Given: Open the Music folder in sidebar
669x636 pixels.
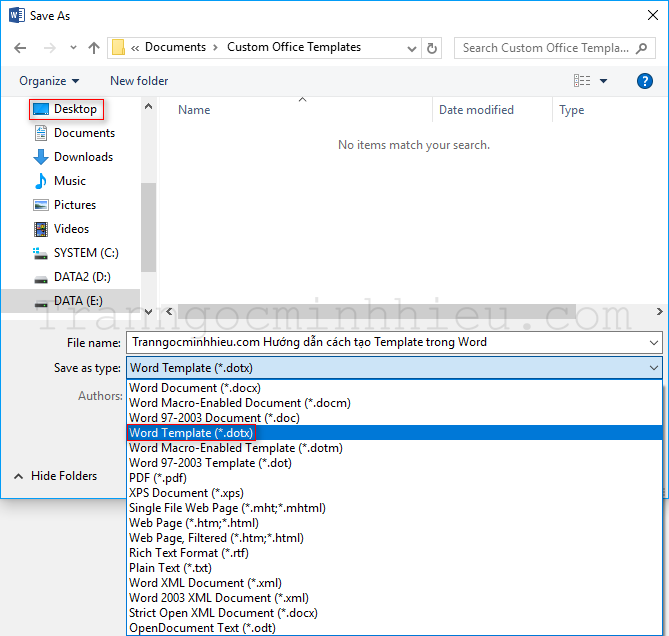Looking at the screenshot, I should (x=69, y=181).
